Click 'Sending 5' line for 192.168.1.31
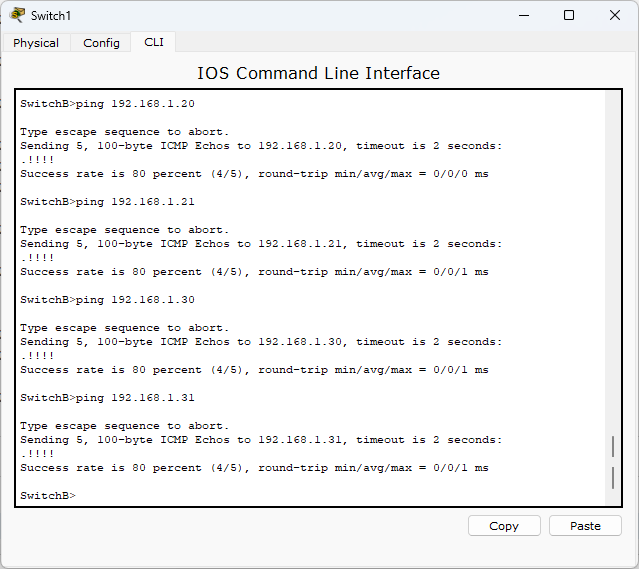The height and width of the screenshot is (569, 639). tap(261, 440)
